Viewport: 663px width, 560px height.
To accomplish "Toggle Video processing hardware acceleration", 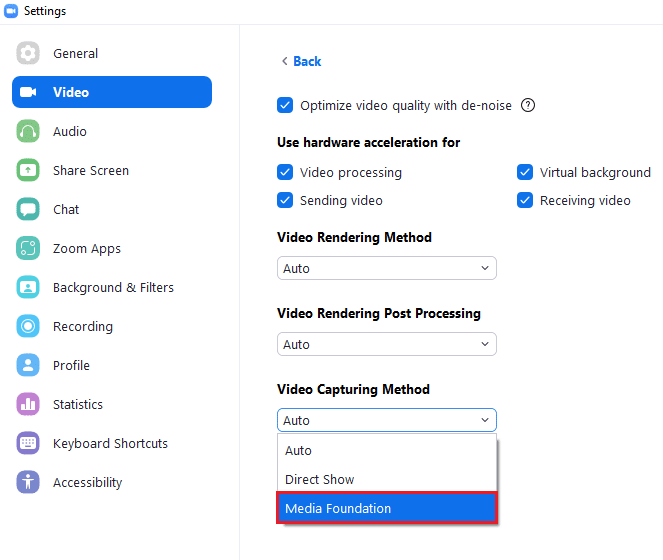I will point(285,172).
